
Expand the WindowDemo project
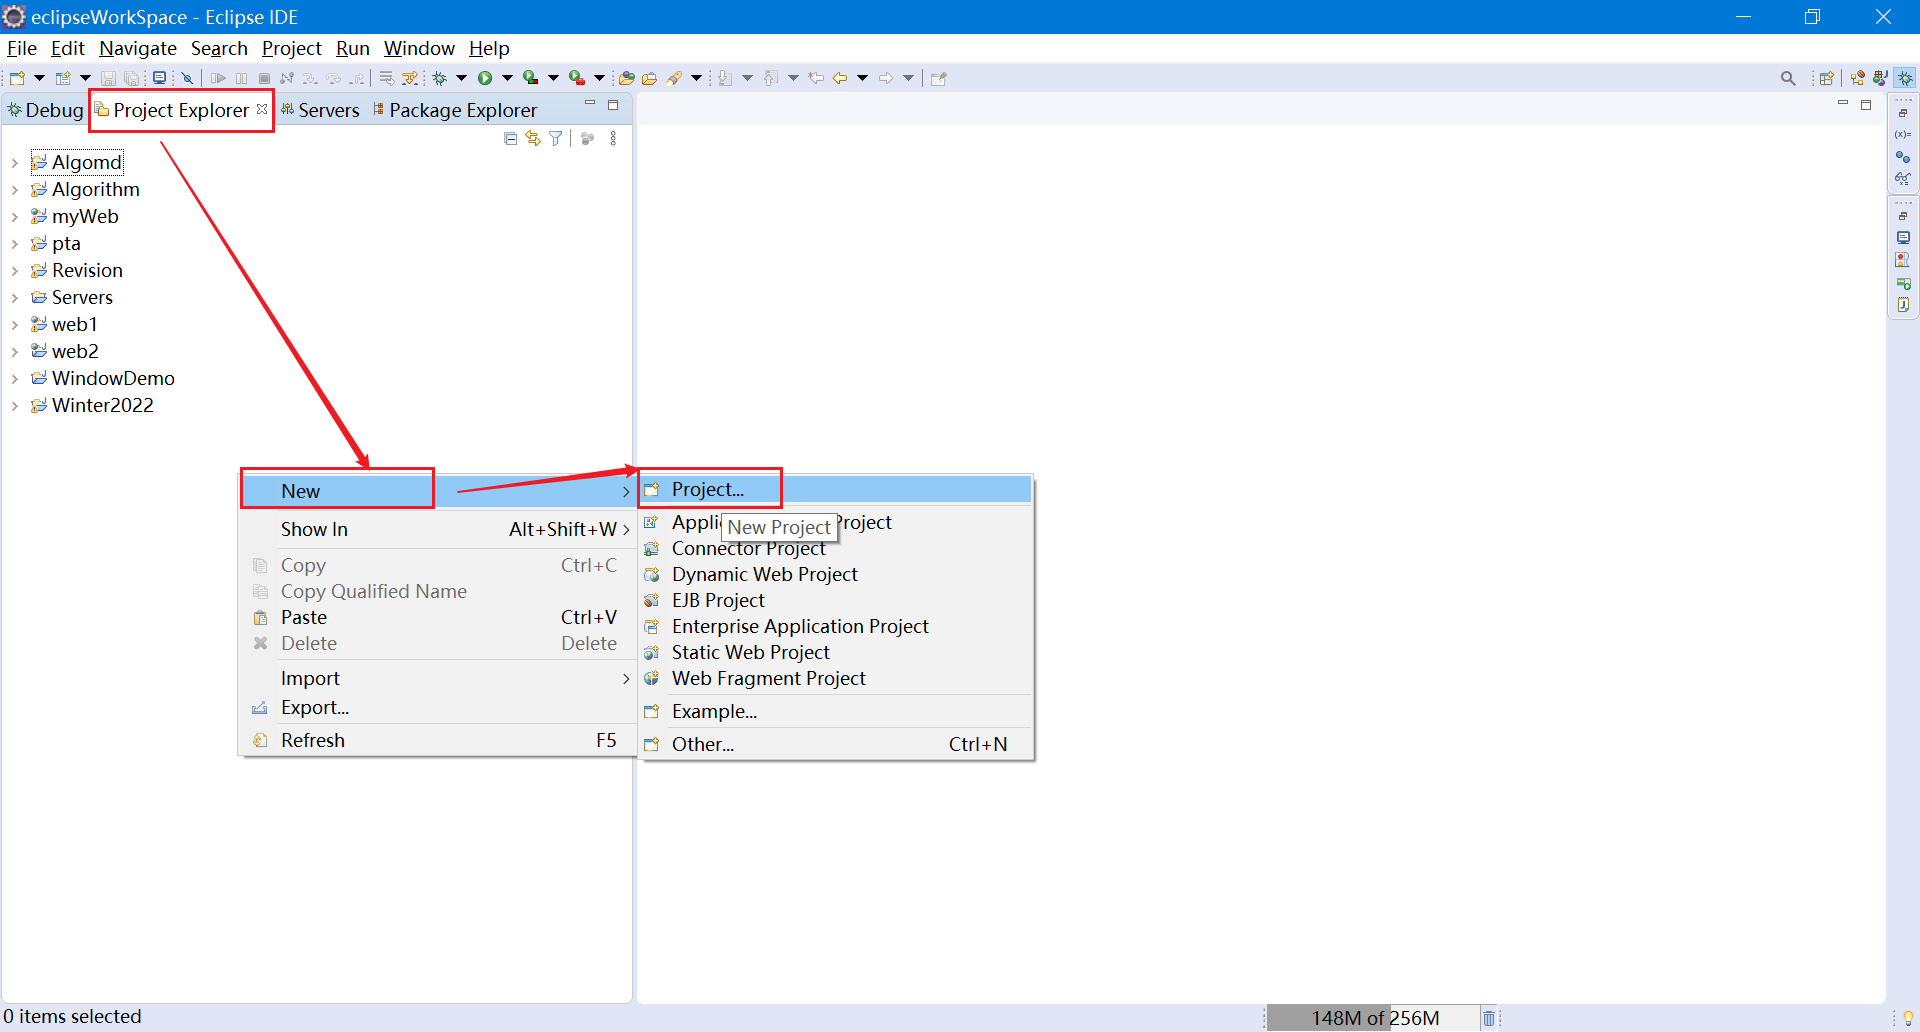point(15,379)
